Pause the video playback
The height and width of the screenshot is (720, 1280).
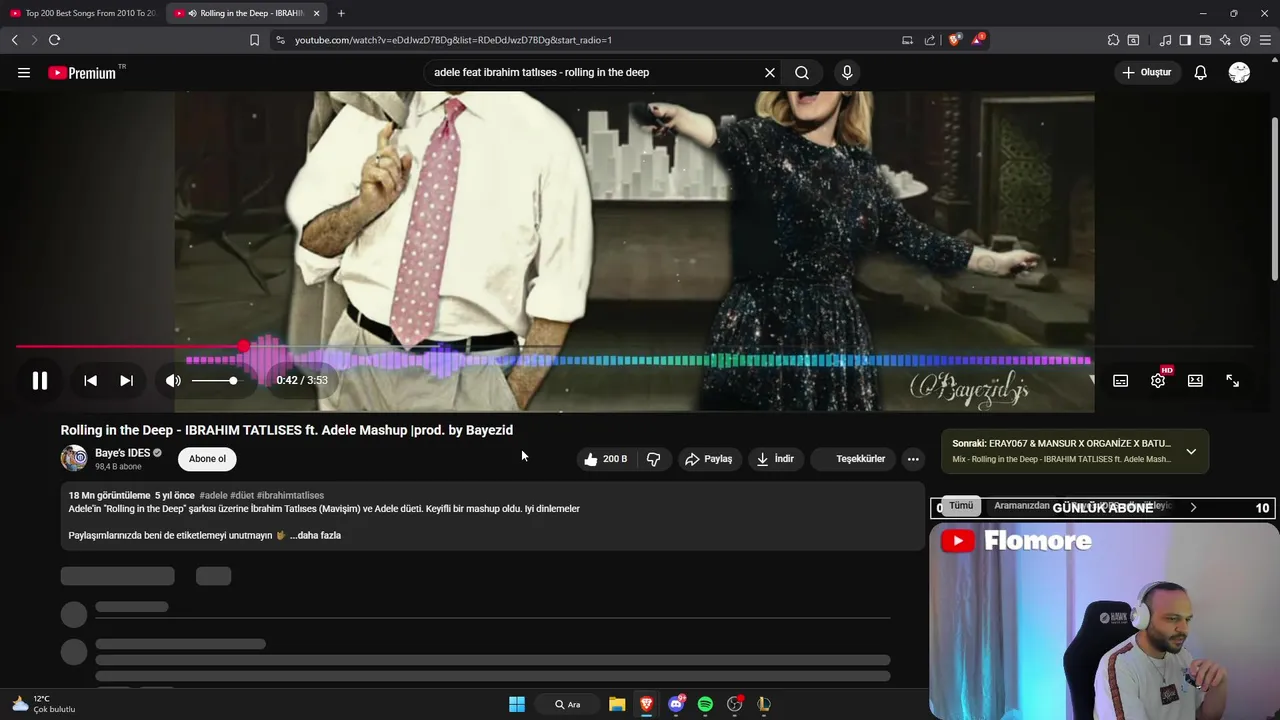click(x=40, y=380)
